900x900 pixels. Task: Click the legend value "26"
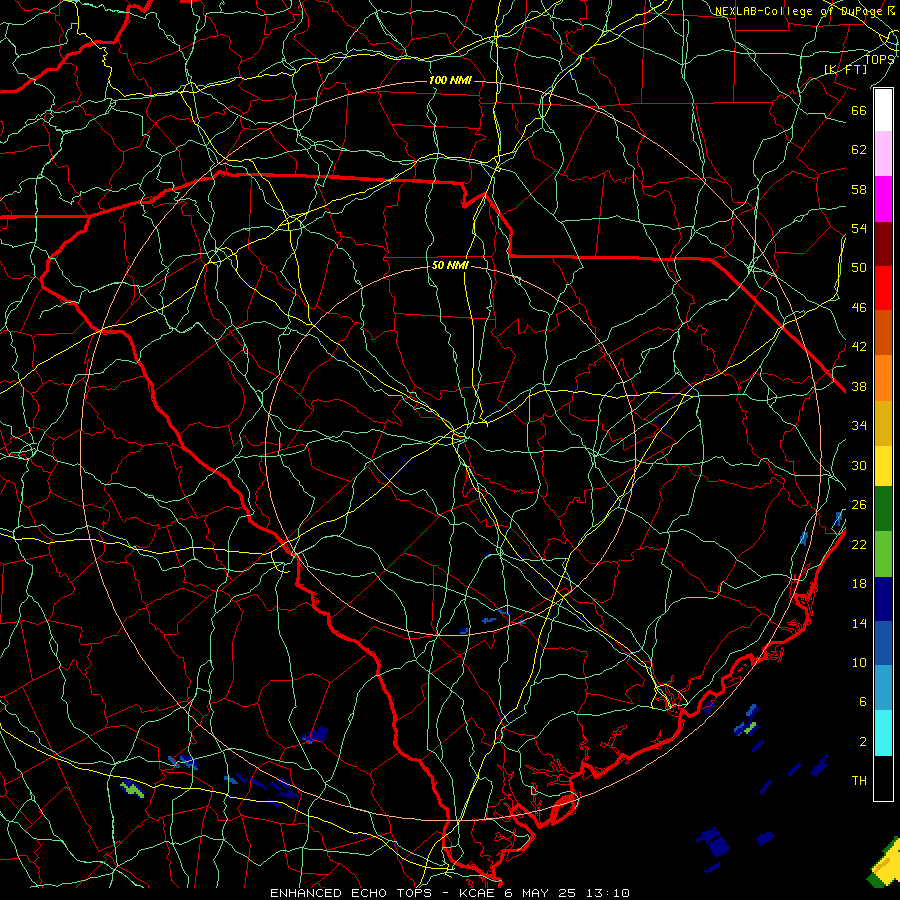click(x=859, y=505)
